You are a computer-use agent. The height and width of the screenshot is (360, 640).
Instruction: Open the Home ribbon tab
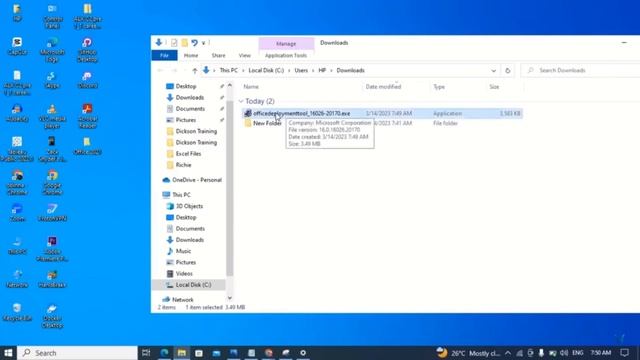pyautogui.click(x=191, y=56)
